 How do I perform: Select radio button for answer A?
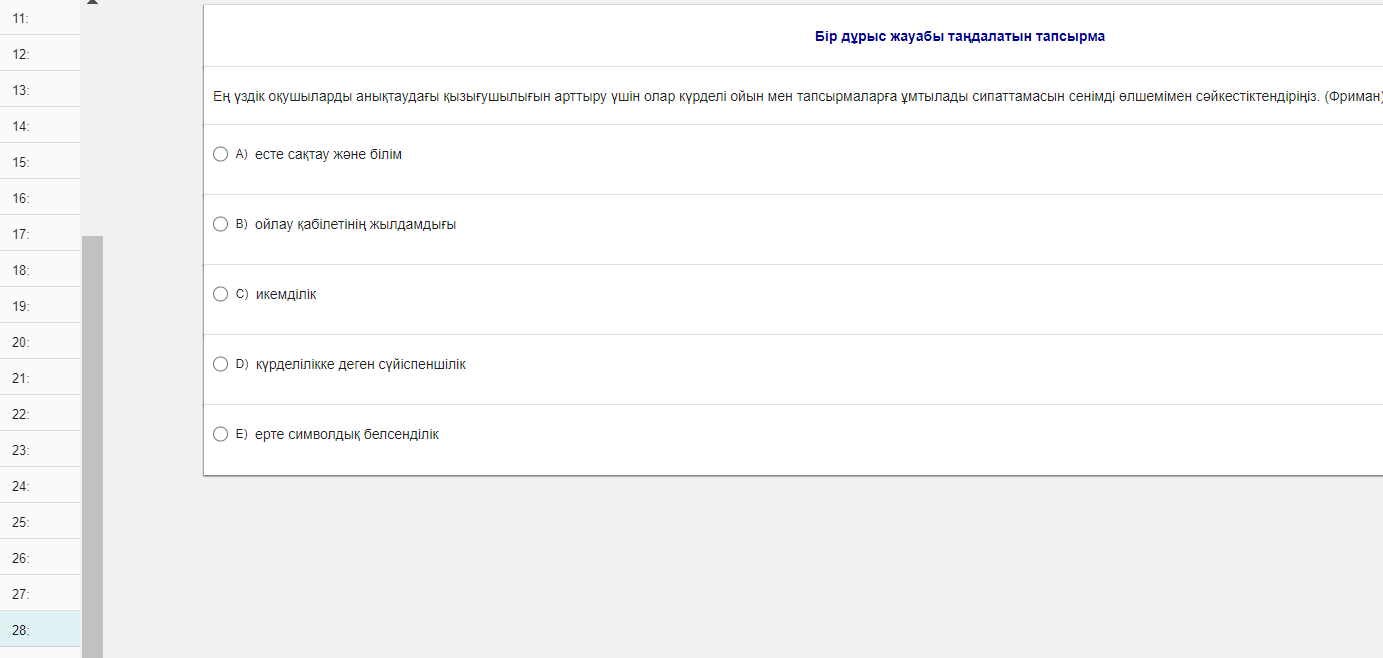[x=221, y=154]
